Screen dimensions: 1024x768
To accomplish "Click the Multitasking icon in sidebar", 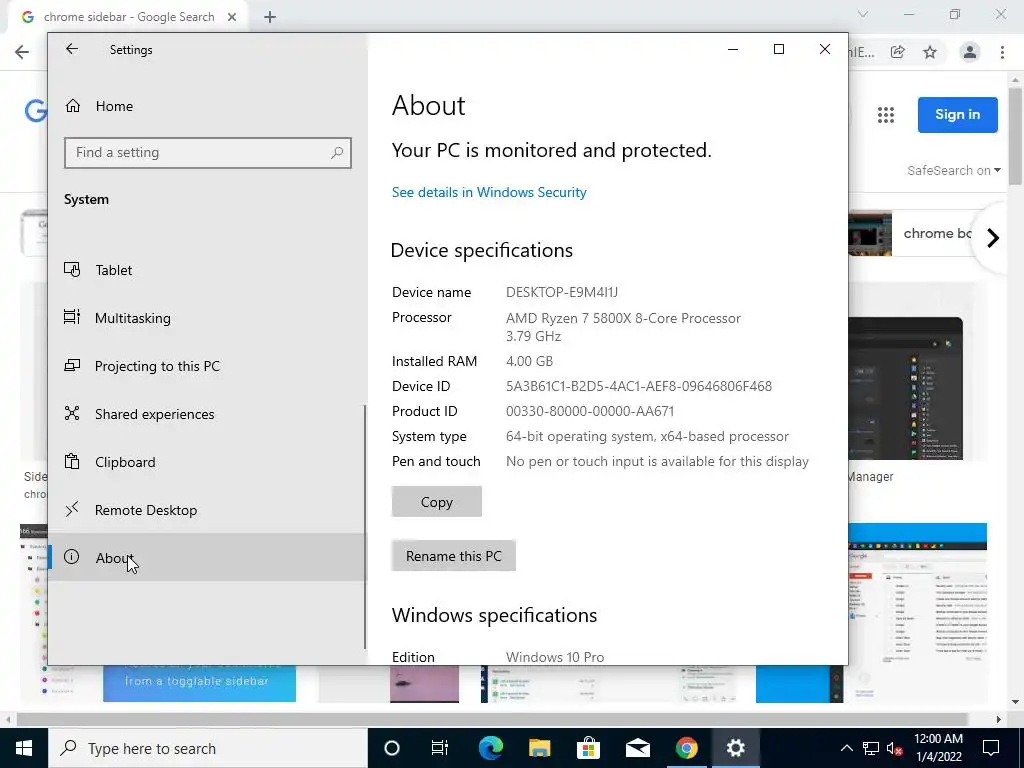I will 72,317.
